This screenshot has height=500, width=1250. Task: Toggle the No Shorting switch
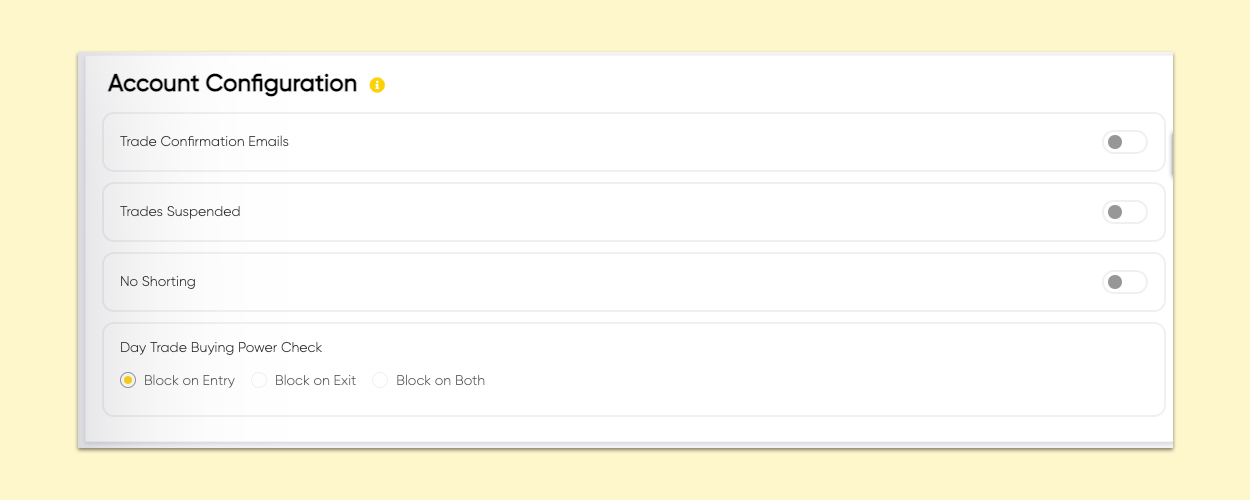pos(1125,282)
